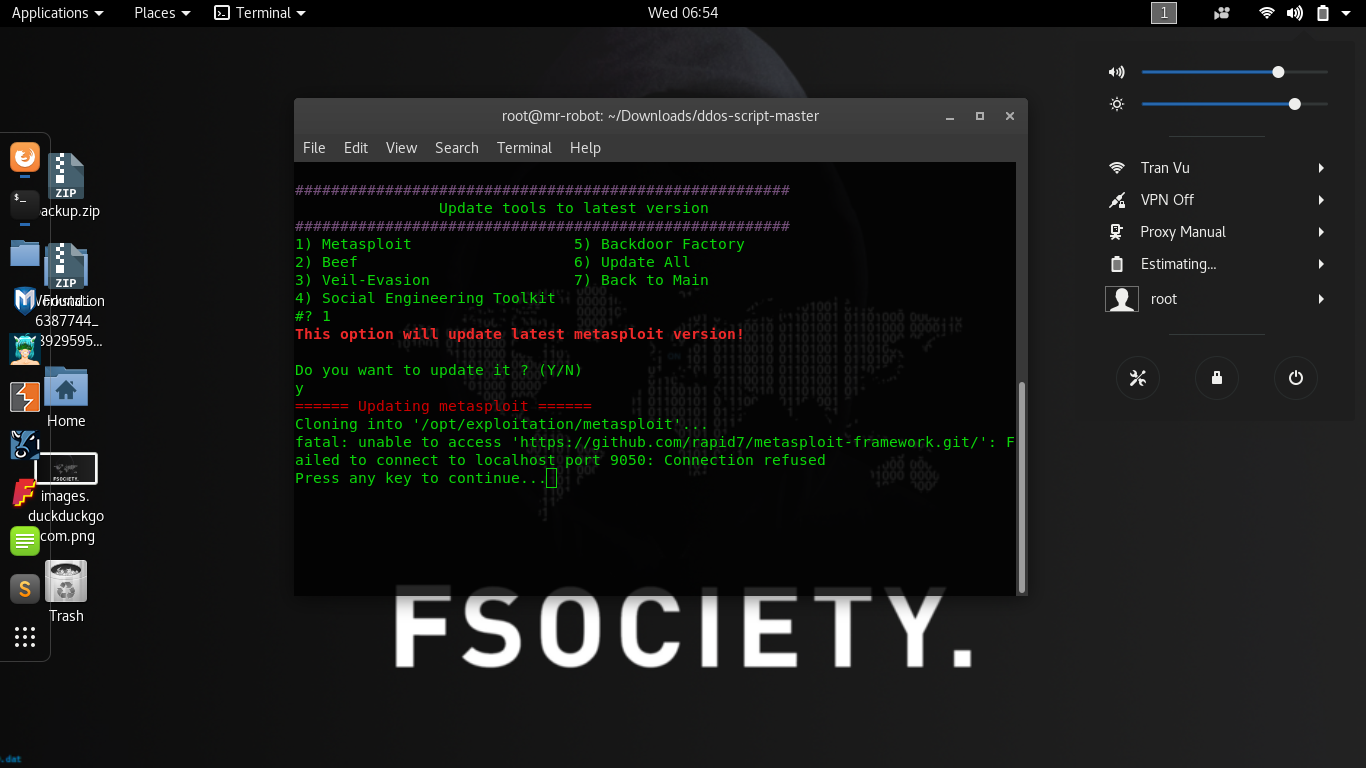1366x768 pixels.
Task: Open the Files folder icon in the dock
Action: [x=25, y=252]
